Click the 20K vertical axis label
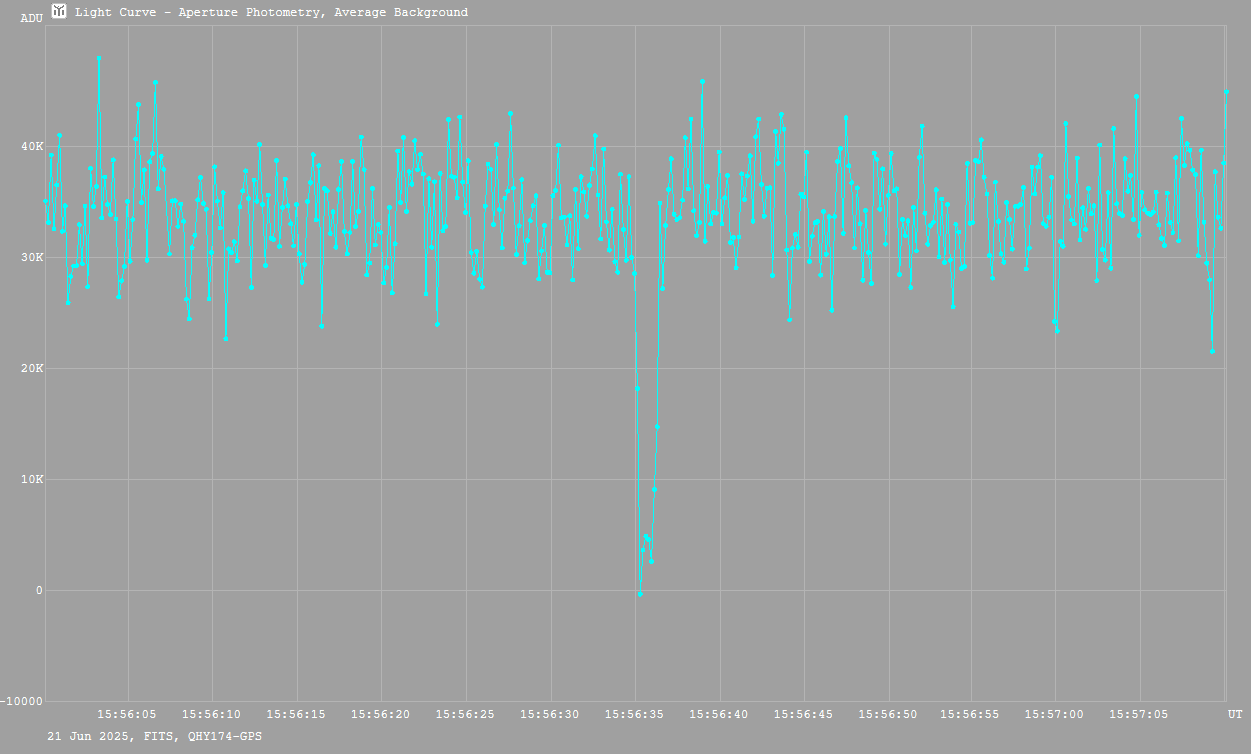The width and height of the screenshot is (1251, 754). click(33, 369)
